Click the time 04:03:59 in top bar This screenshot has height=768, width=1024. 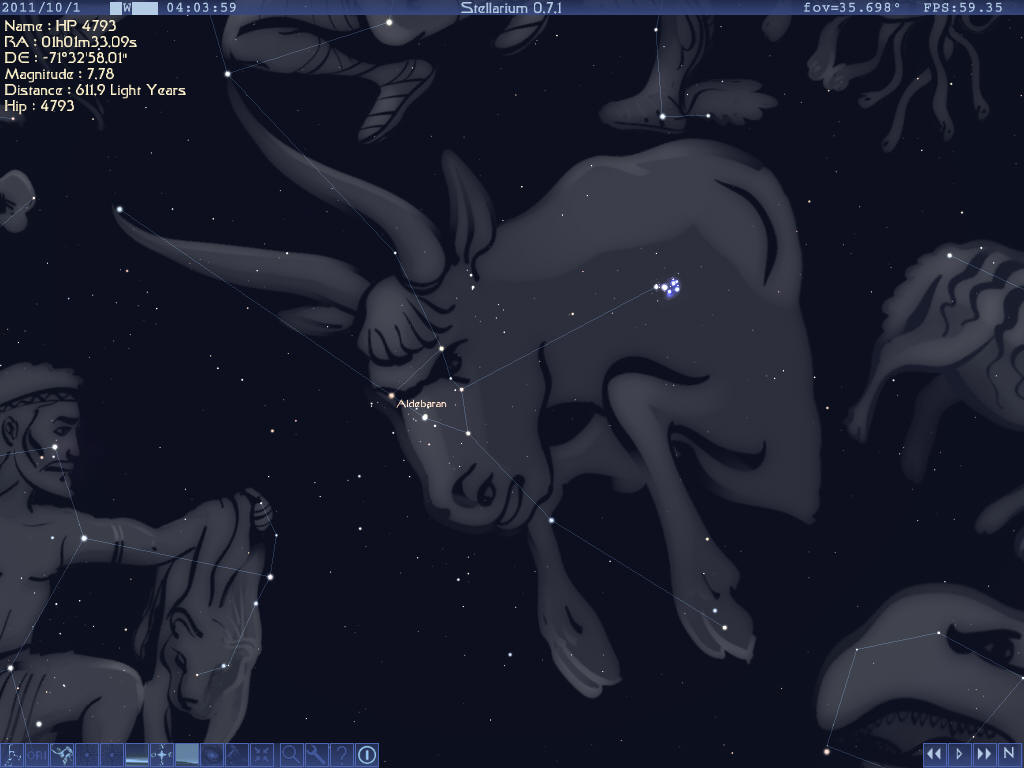(202, 8)
